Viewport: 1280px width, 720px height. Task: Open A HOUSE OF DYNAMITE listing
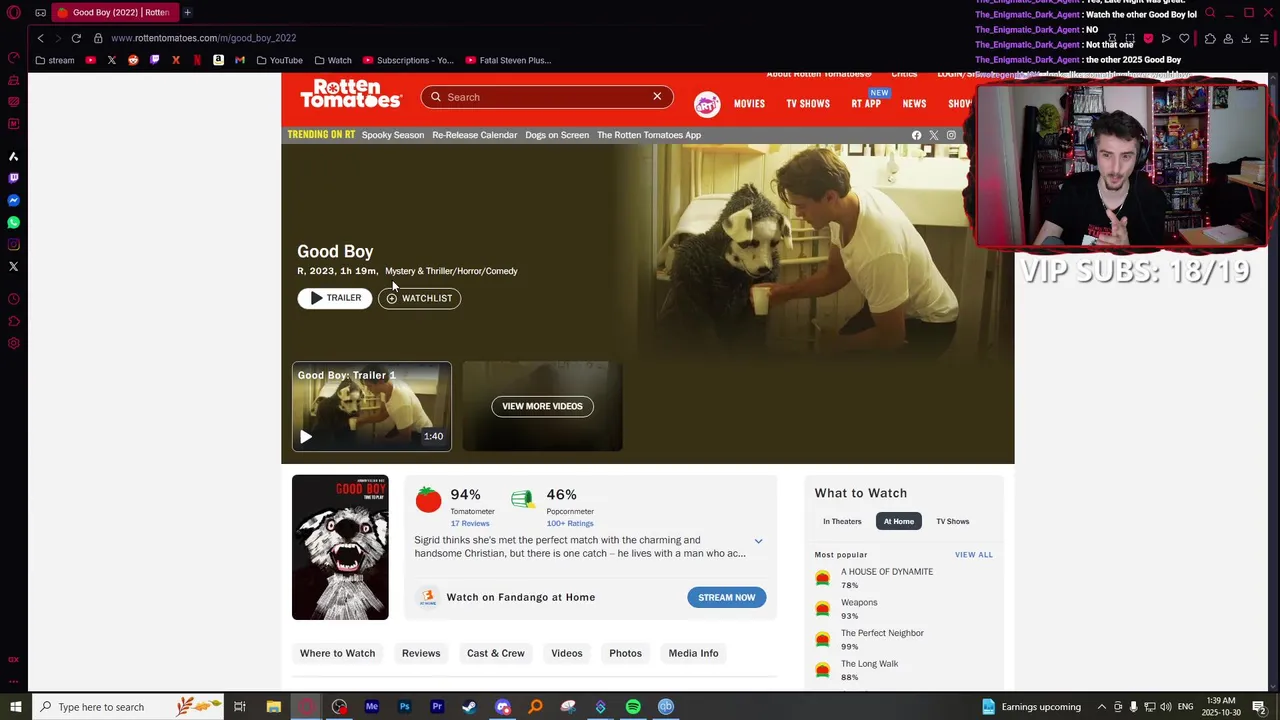[x=887, y=572]
